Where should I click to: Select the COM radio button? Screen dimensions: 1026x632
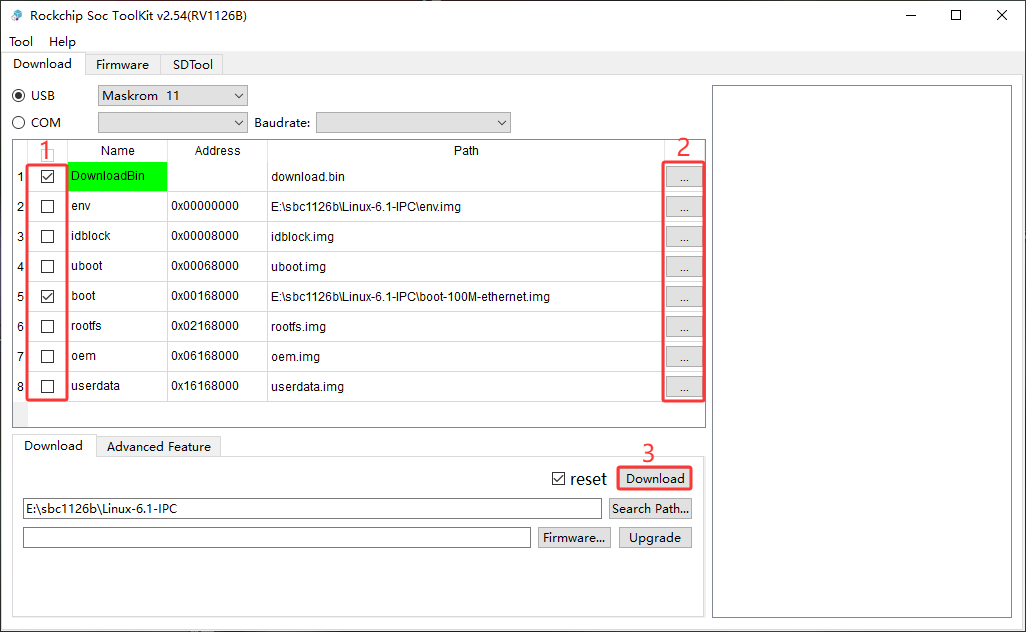click(x=18, y=122)
